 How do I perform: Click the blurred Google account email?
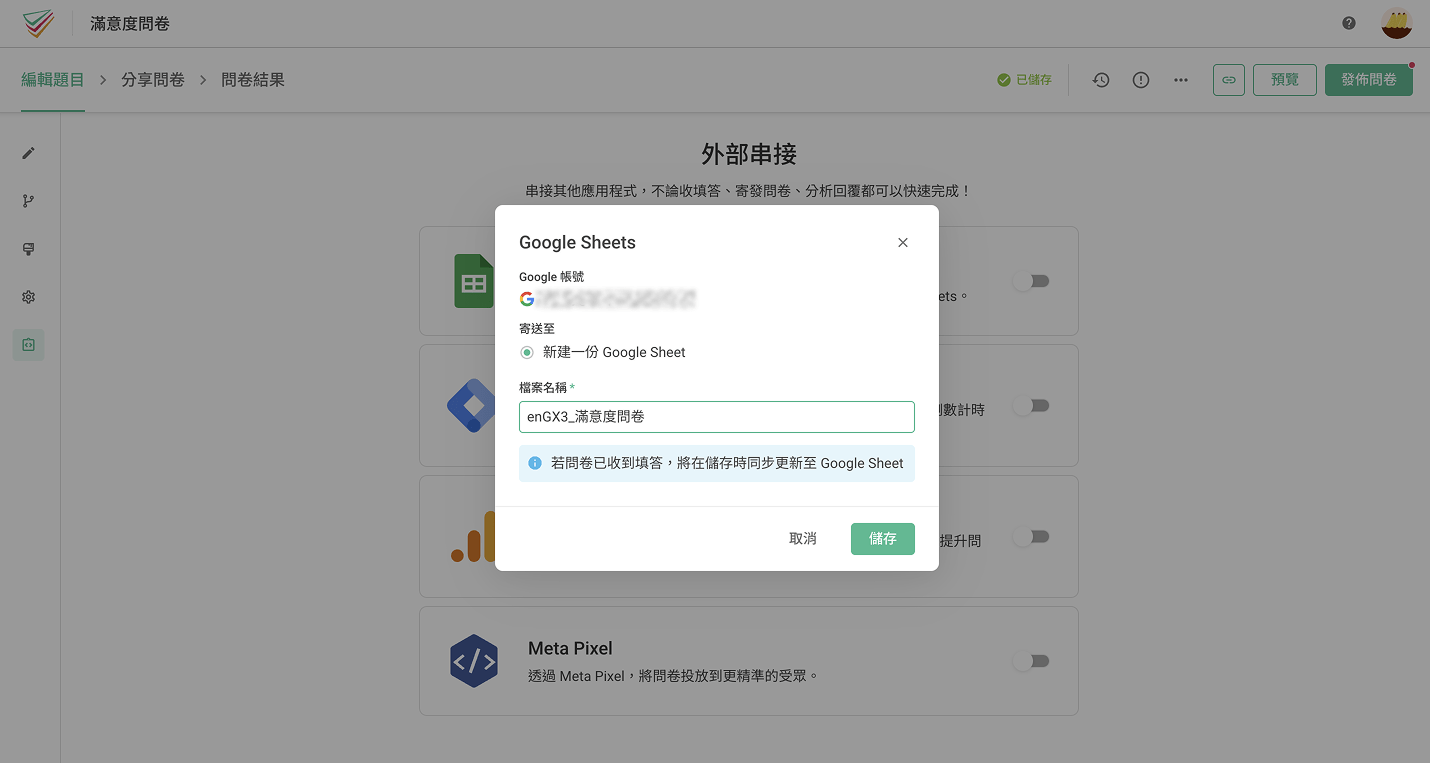pyautogui.click(x=616, y=298)
